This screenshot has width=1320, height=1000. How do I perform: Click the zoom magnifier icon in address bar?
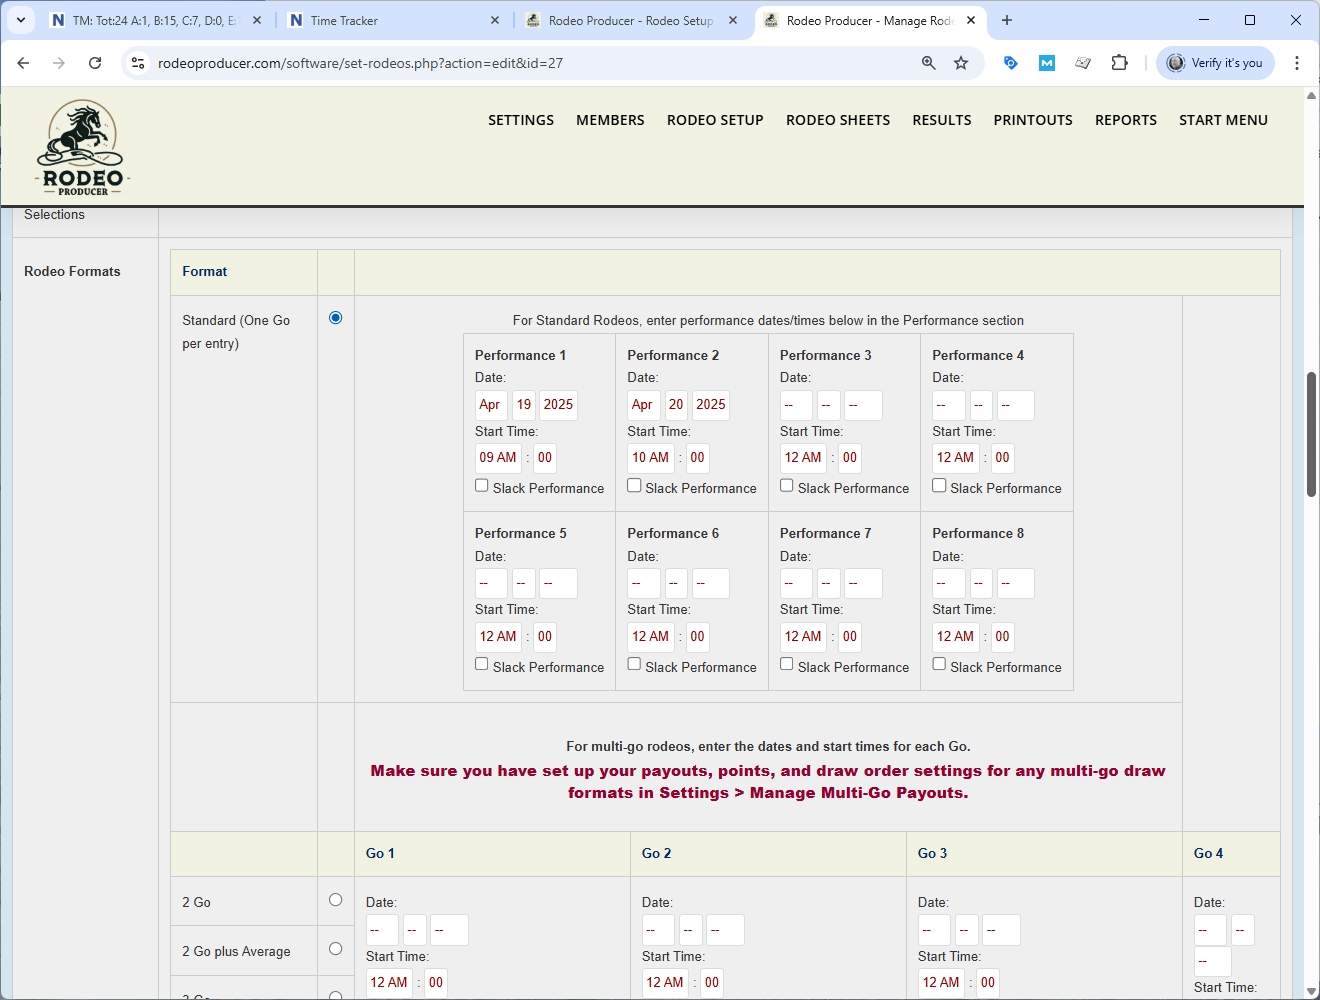929,63
